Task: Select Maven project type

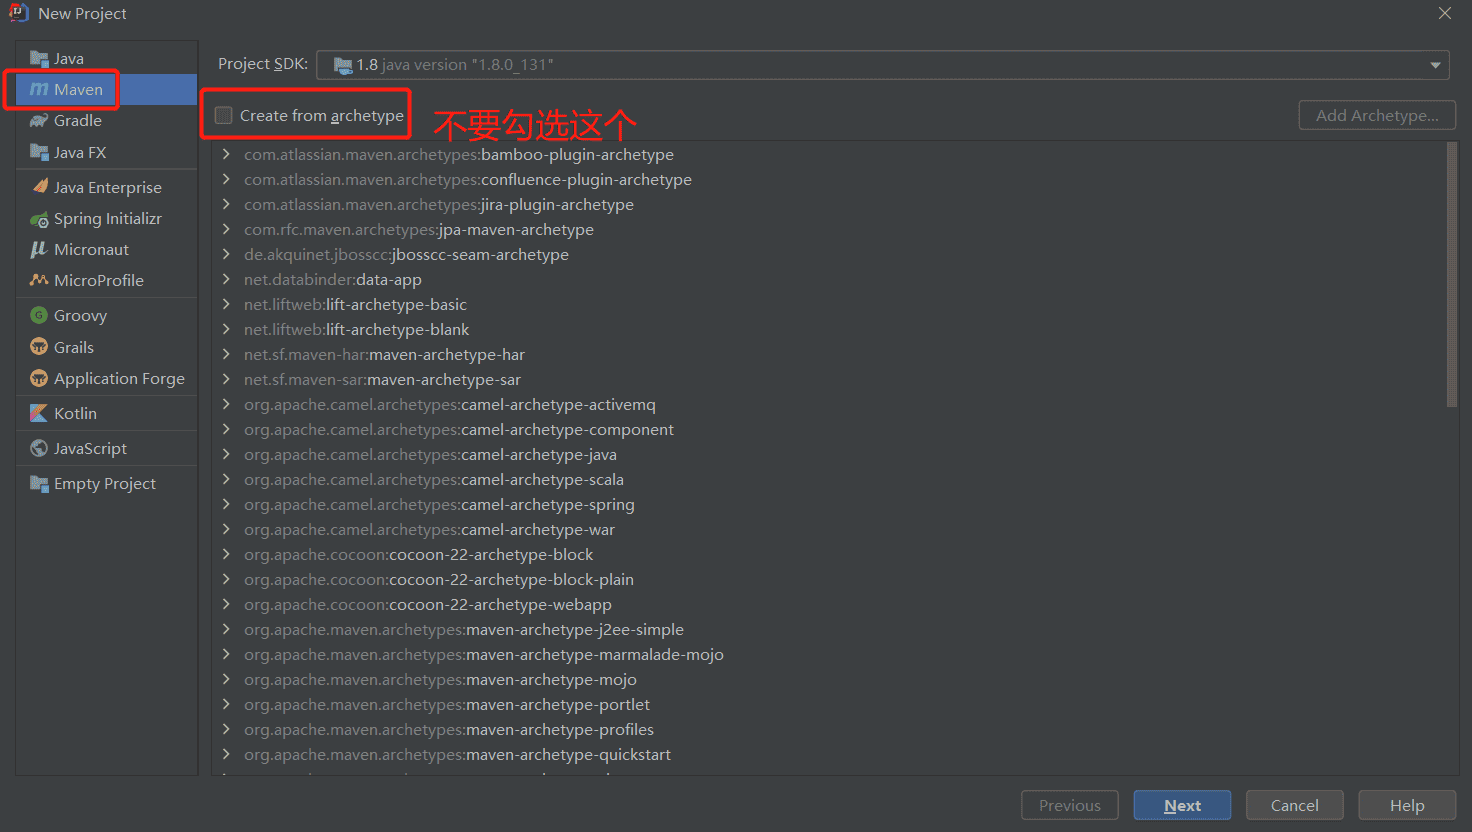Action: 106,89
